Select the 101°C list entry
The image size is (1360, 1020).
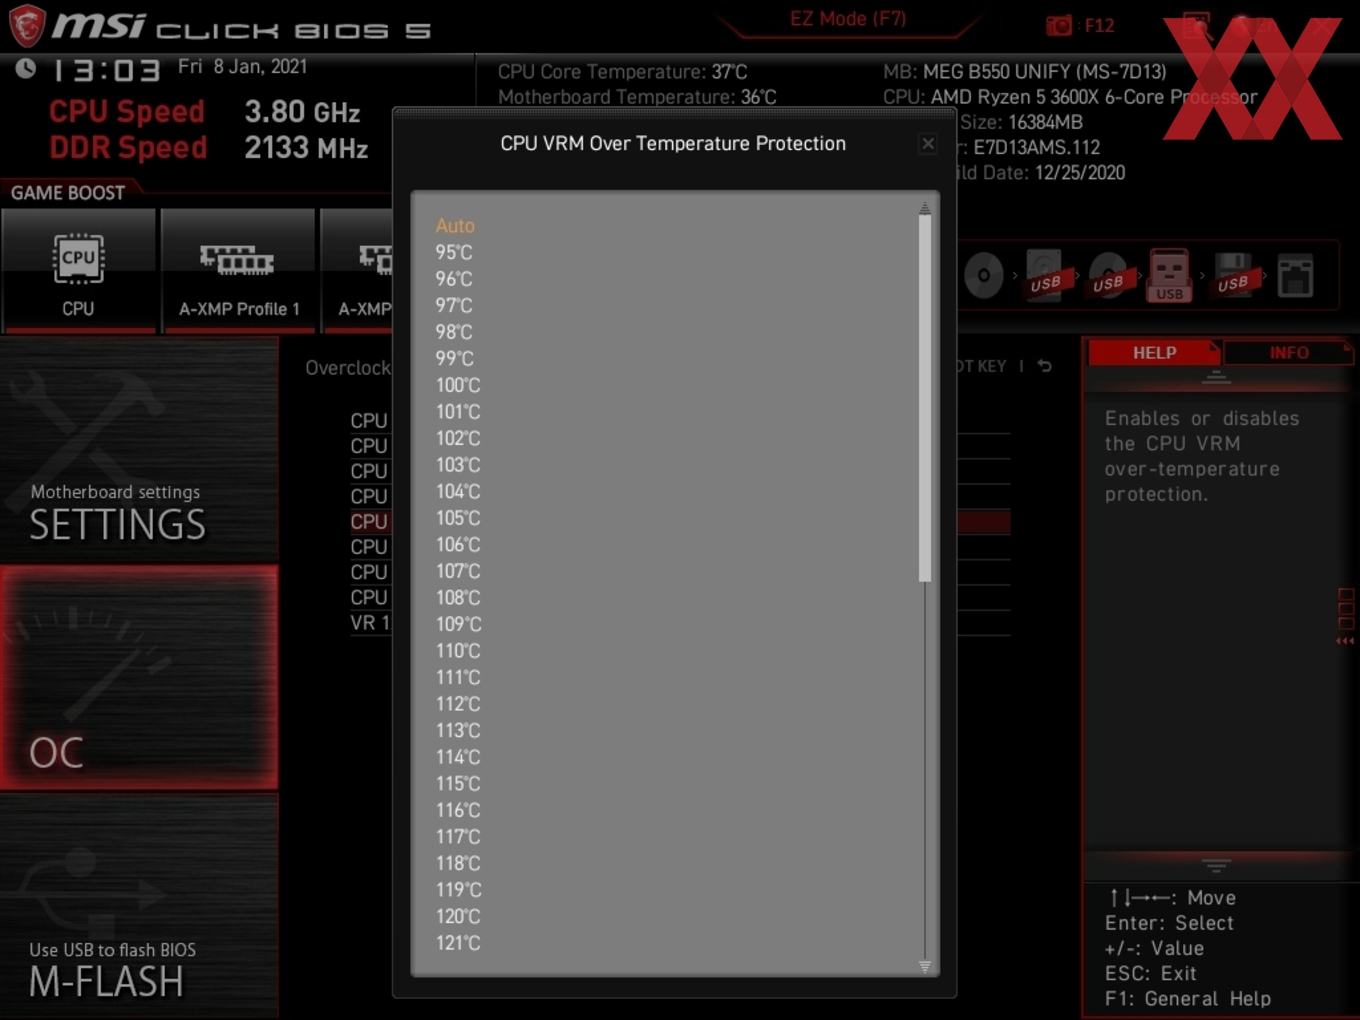(458, 412)
